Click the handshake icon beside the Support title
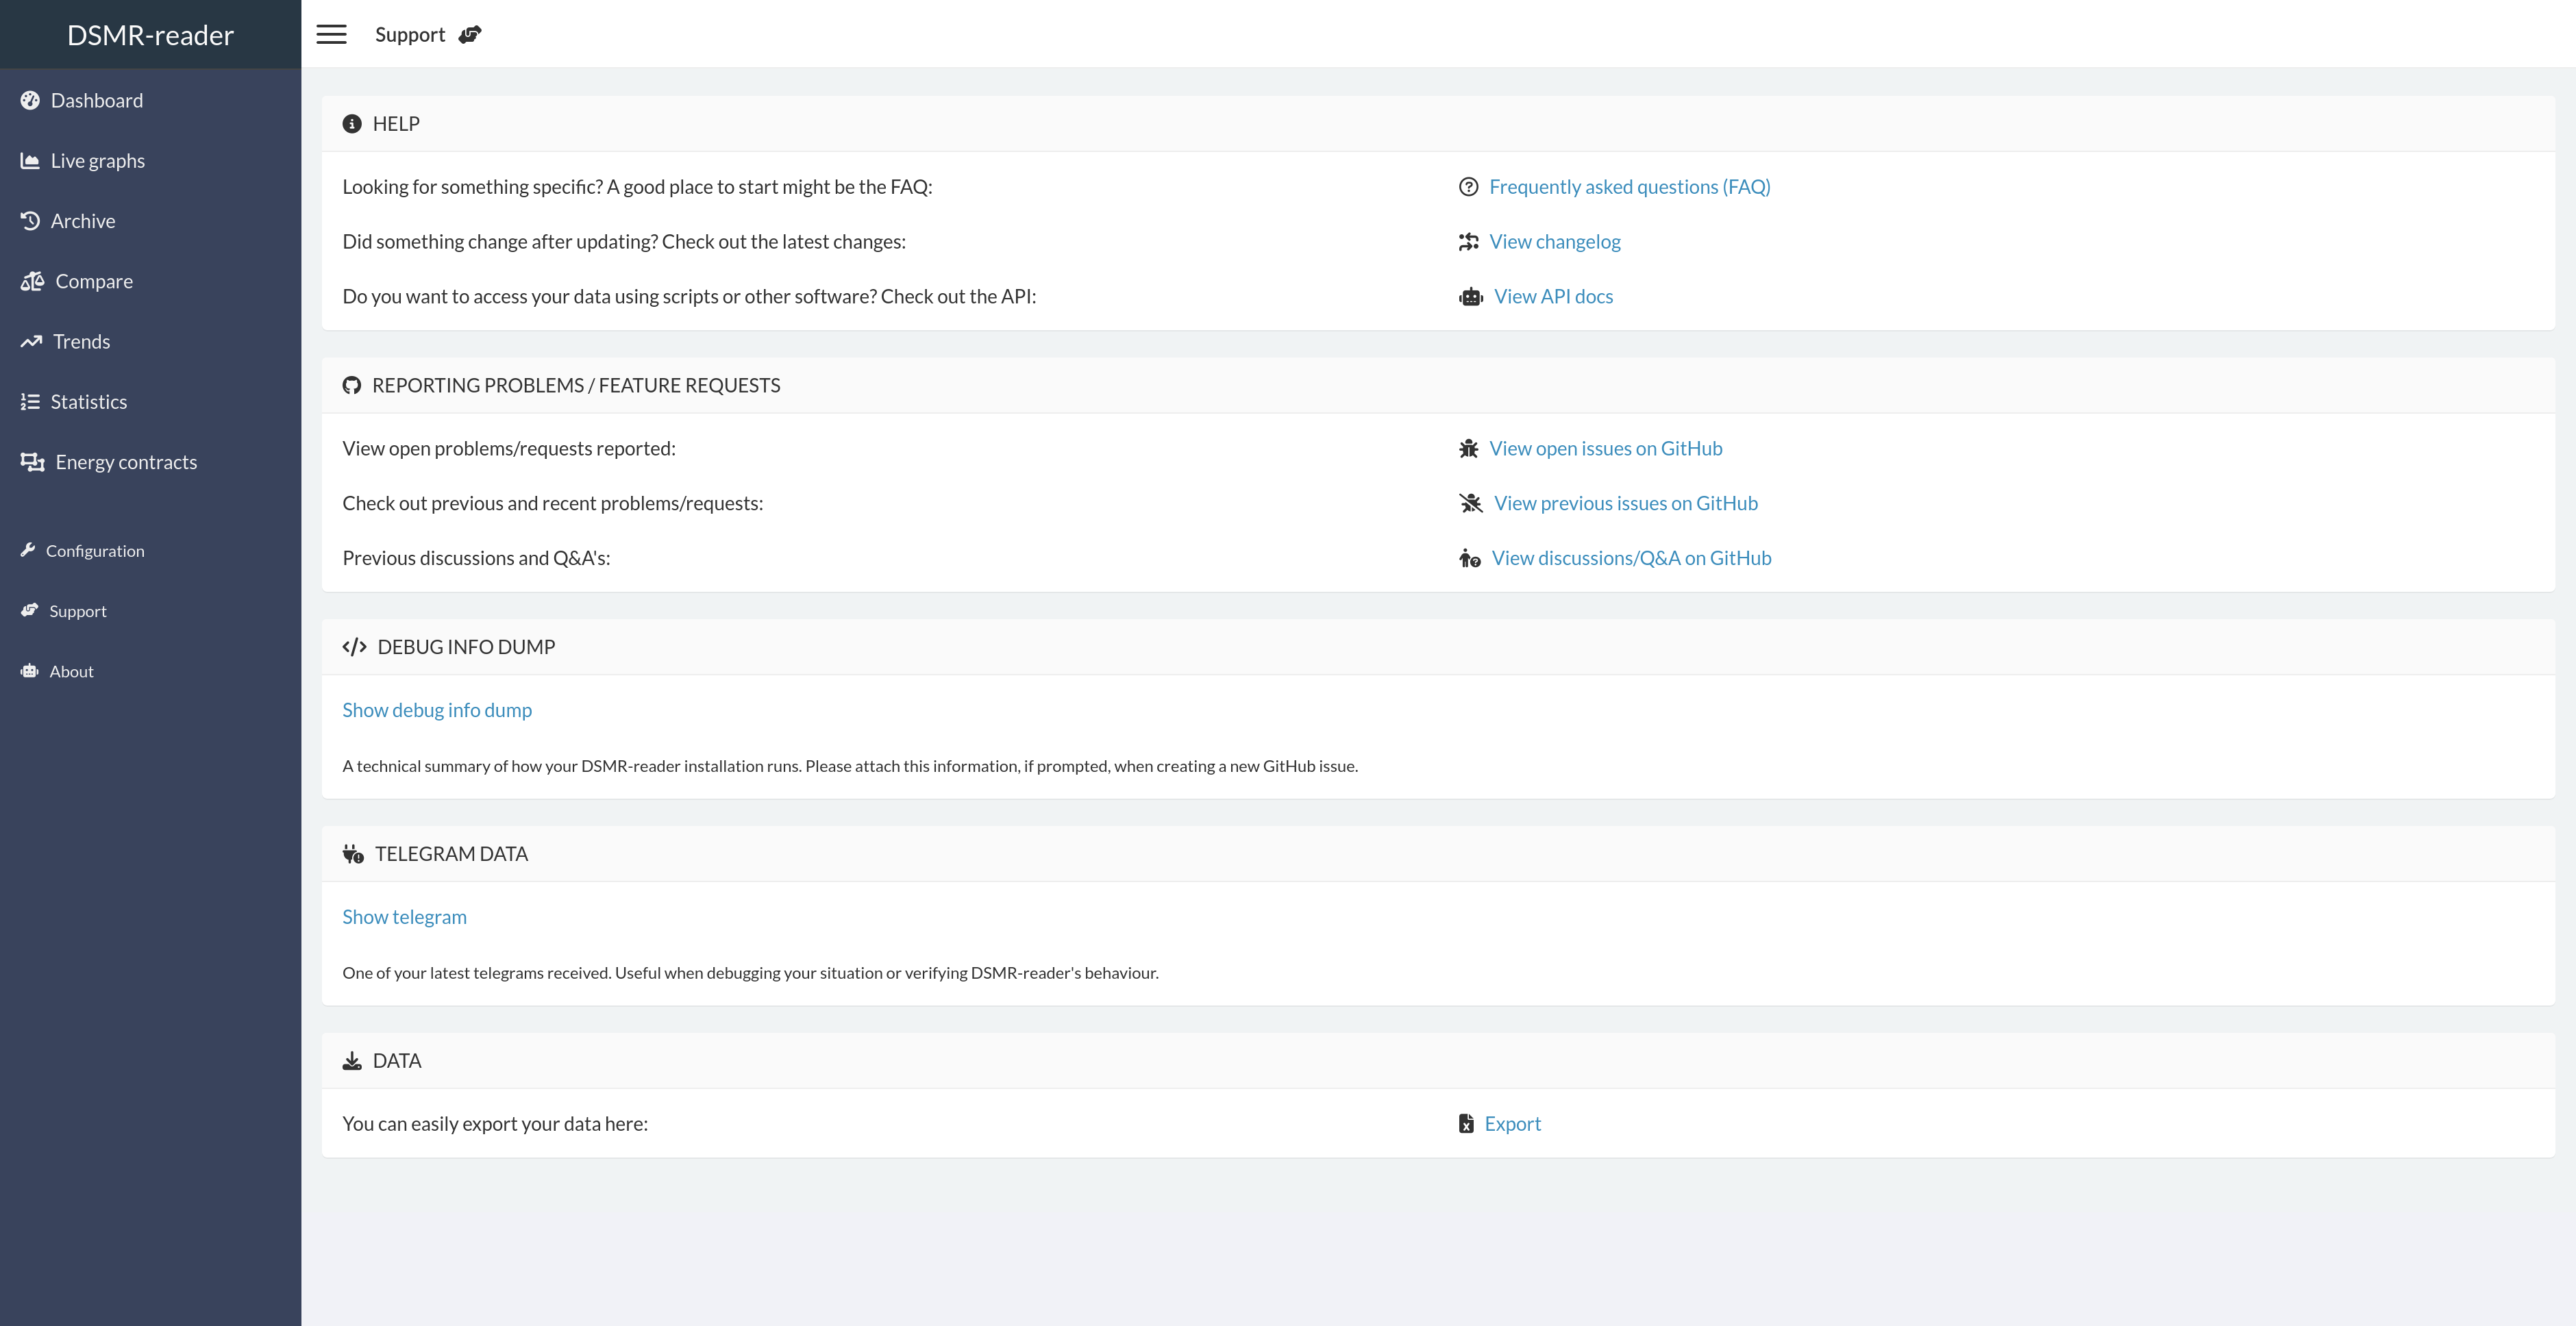 [x=470, y=35]
